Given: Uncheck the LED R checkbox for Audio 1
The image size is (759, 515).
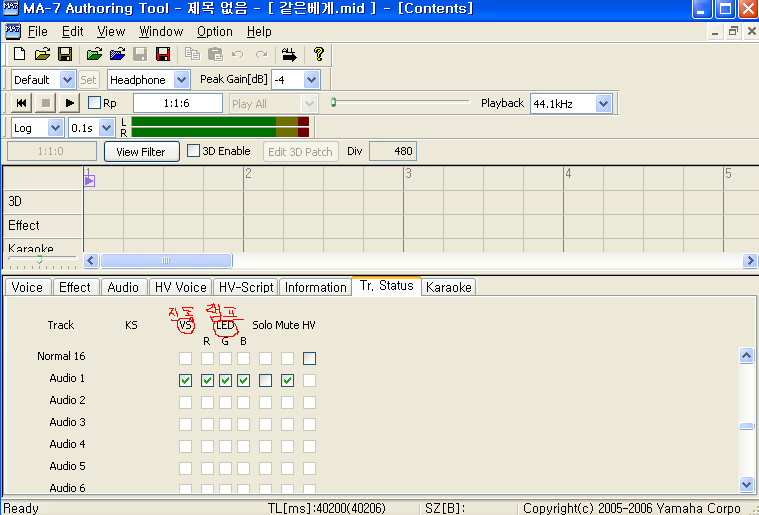Looking at the screenshot, I should [x=207, y=380].
